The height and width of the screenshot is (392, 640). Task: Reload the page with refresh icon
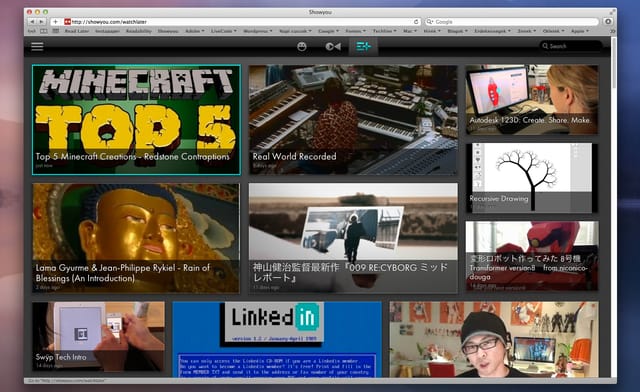point(416,22)
